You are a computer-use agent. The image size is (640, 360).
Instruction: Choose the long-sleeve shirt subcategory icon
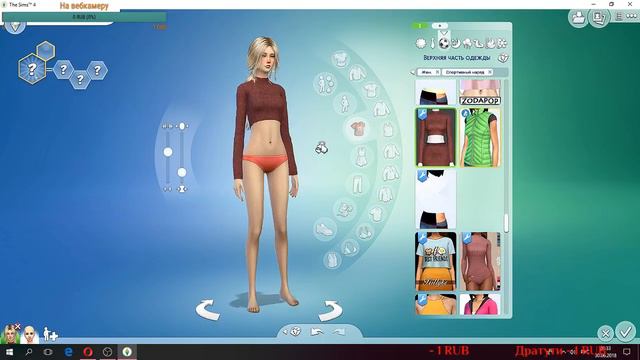[x=381, y=109]
